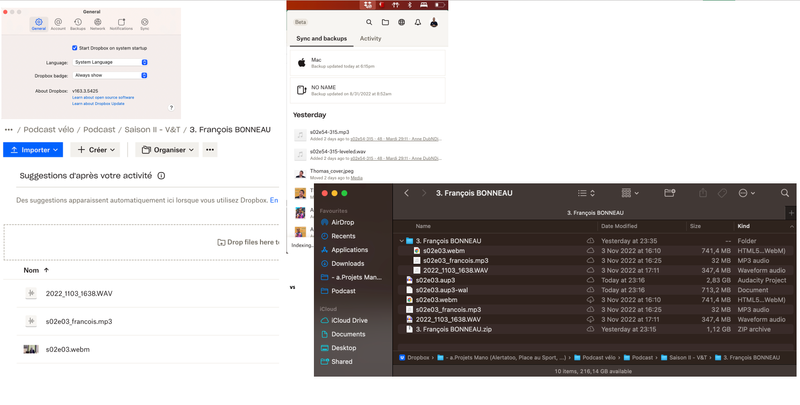Viewport: 800px width, 405px height.
Task: Click the Date Modified column header
Action: click(x=619, y=226)
